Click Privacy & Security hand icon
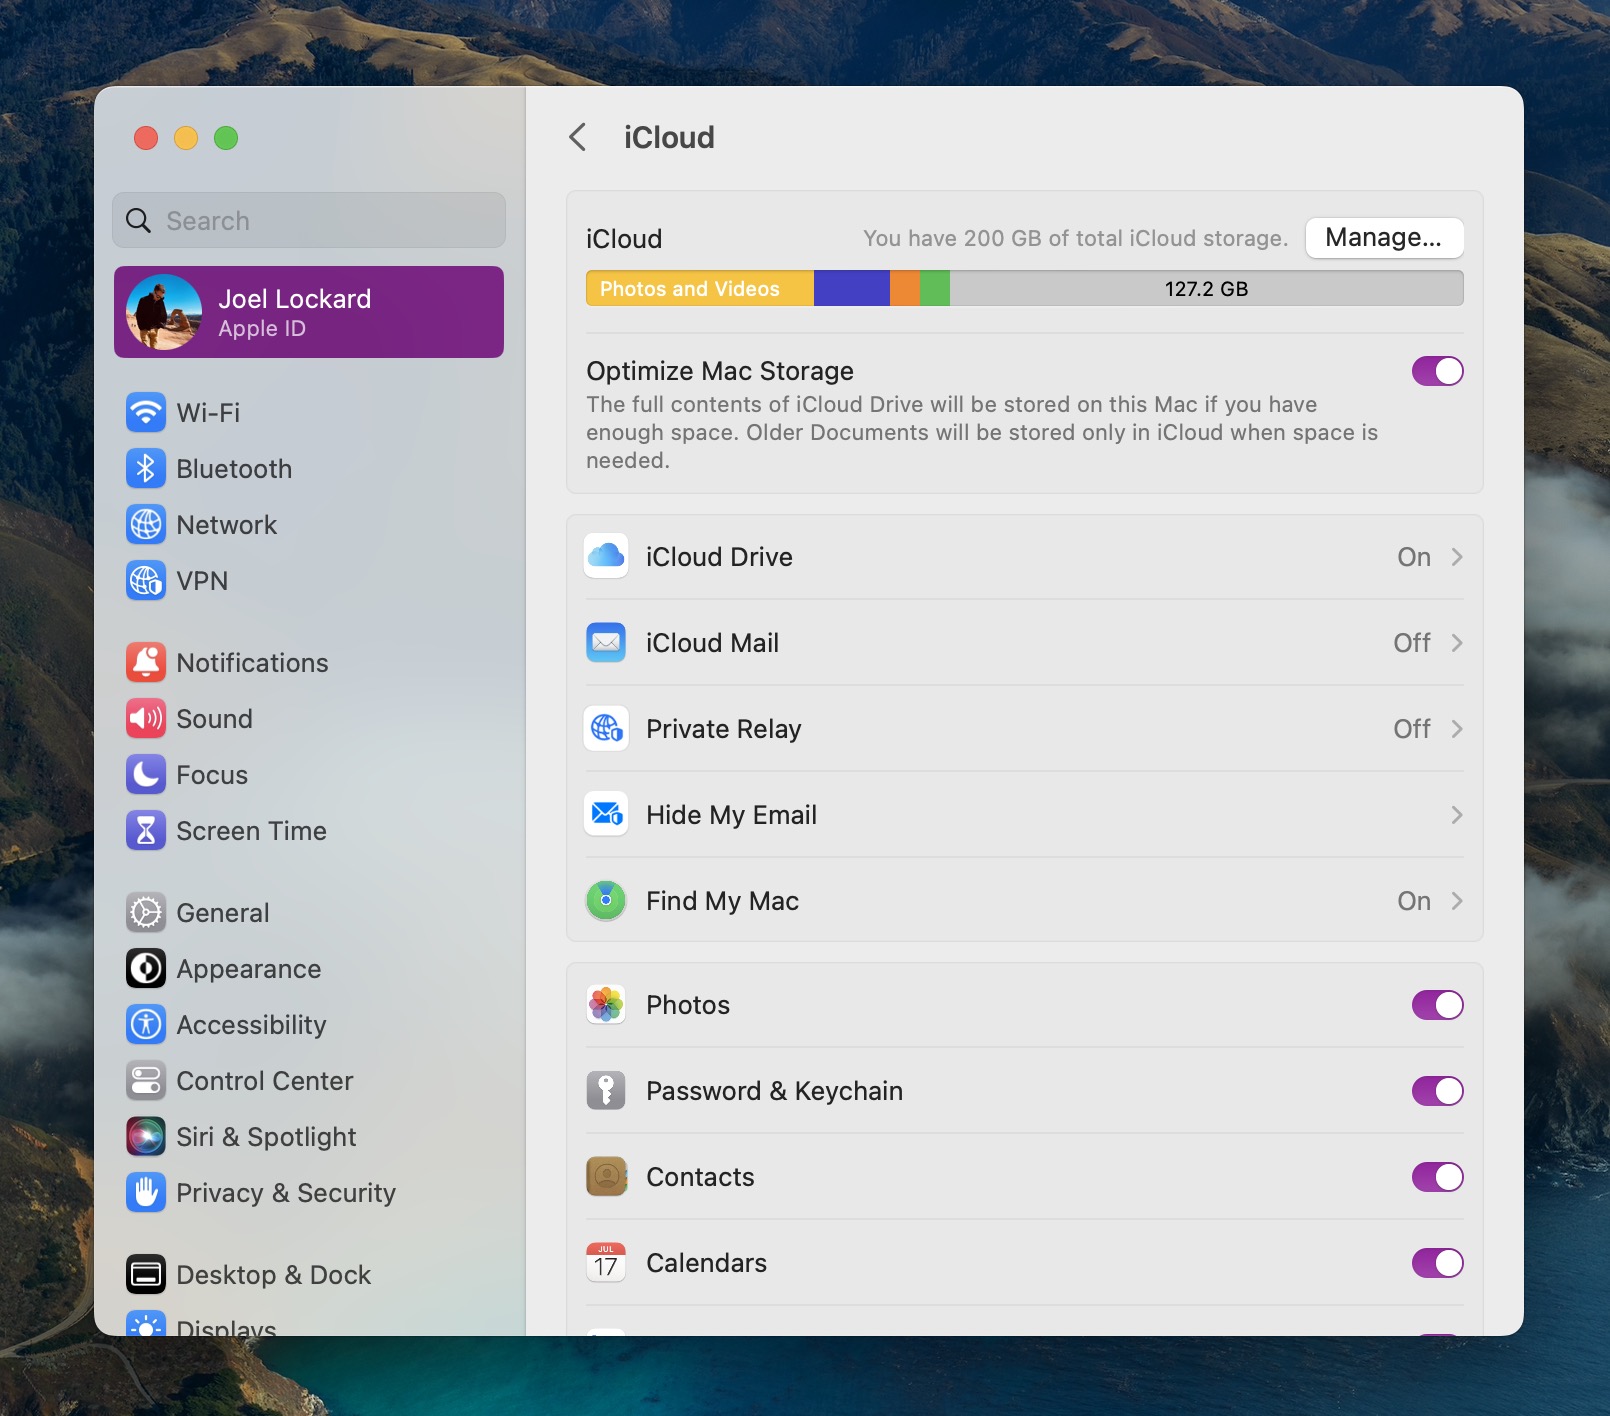This screenshot has height=1416, width=1610. coord(146,1192)
